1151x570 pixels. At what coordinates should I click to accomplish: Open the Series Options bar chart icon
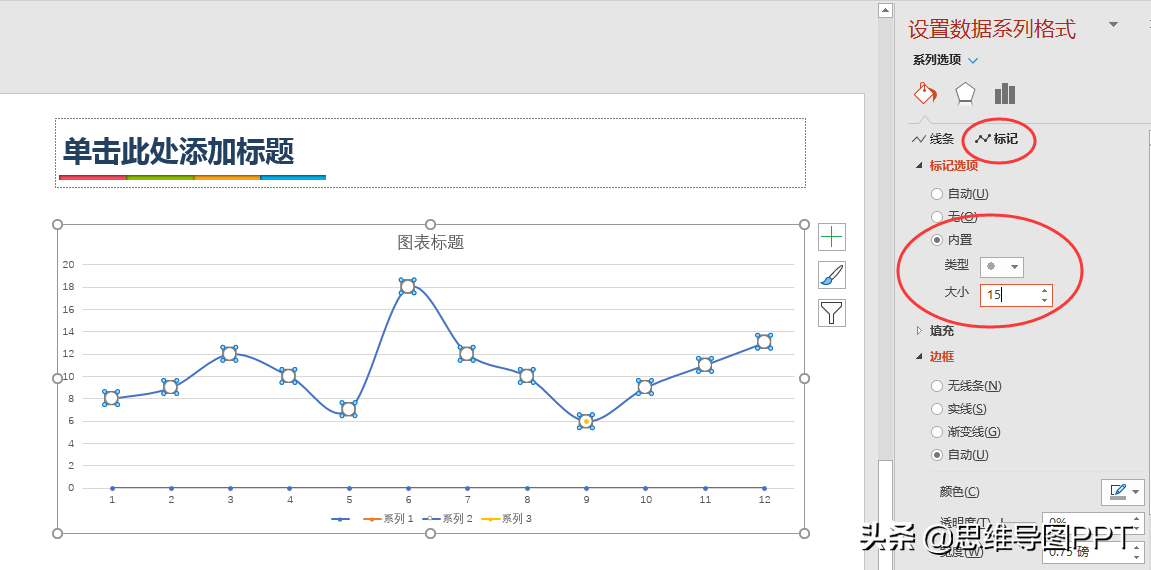click(1005, 94)
